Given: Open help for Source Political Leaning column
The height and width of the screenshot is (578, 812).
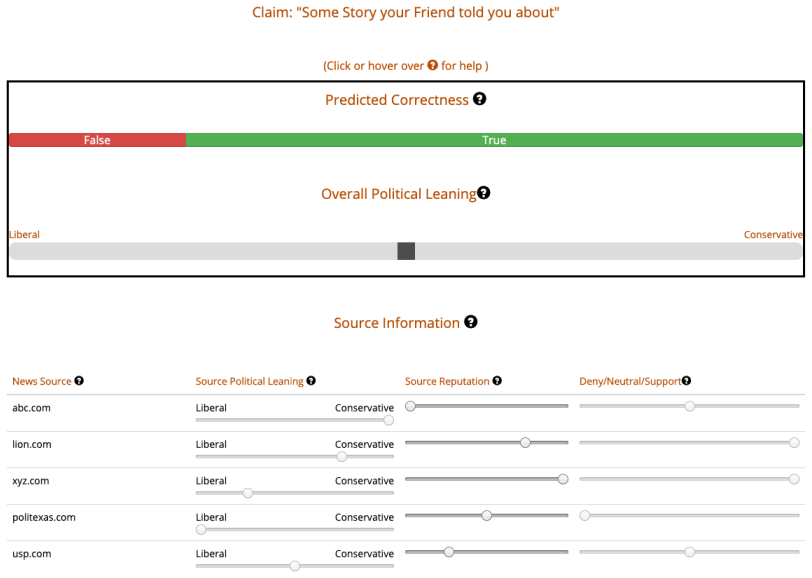Looking at the screenshot, I should pyautogui.click(x=311, y=381).
